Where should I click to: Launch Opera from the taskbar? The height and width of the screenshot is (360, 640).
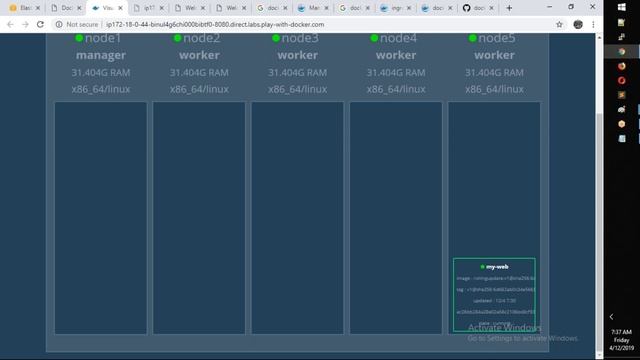[x=622, y=80]
